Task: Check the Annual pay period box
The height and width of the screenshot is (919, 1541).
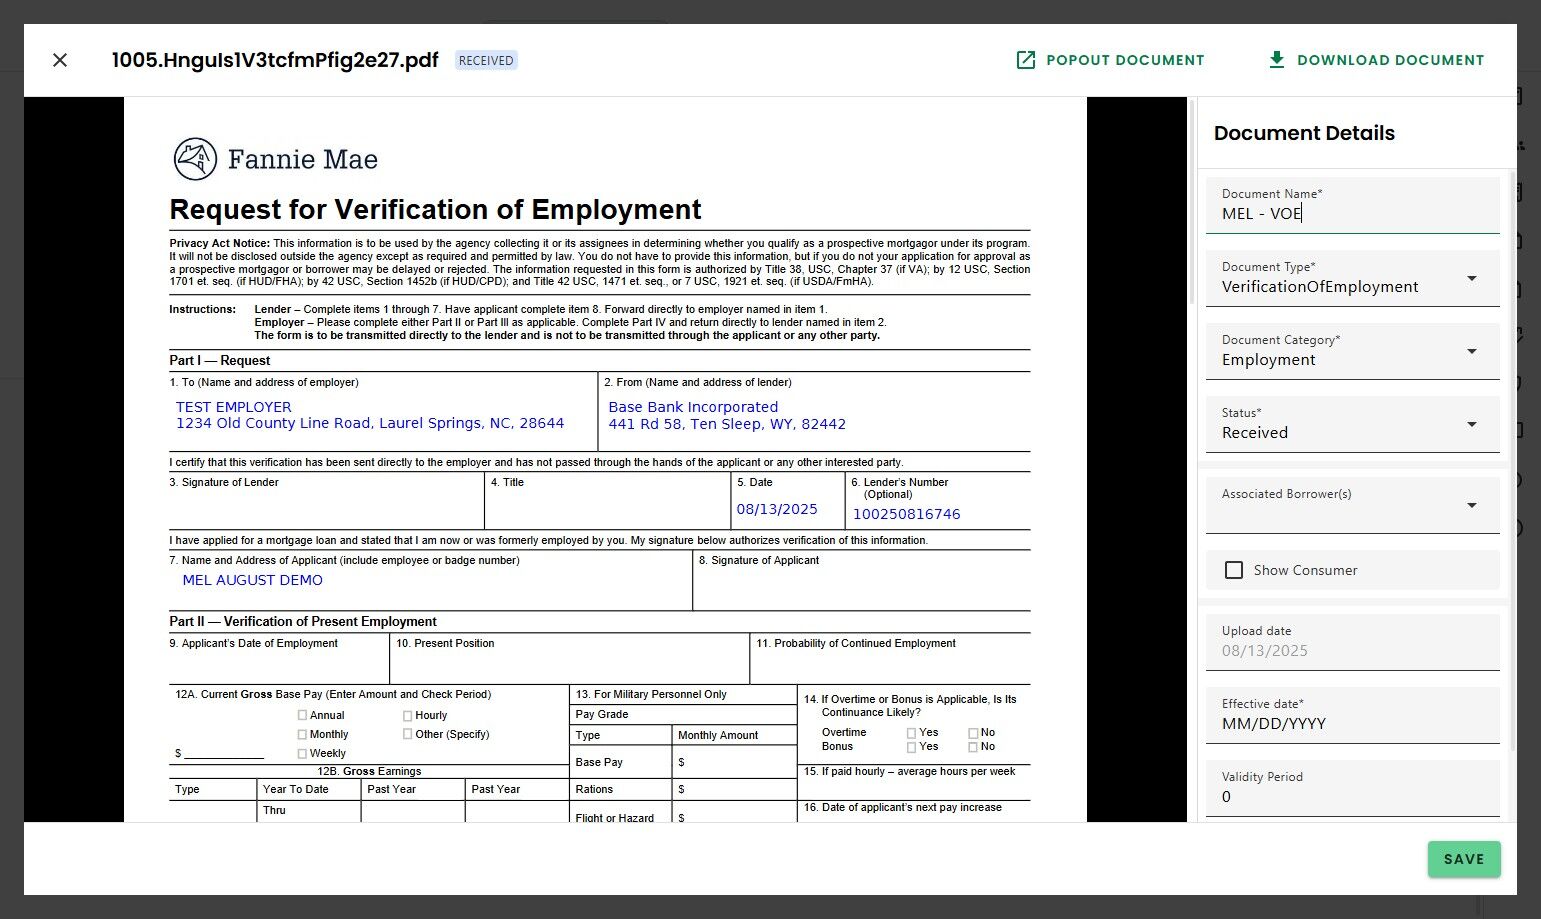Action: click(302, 715)
